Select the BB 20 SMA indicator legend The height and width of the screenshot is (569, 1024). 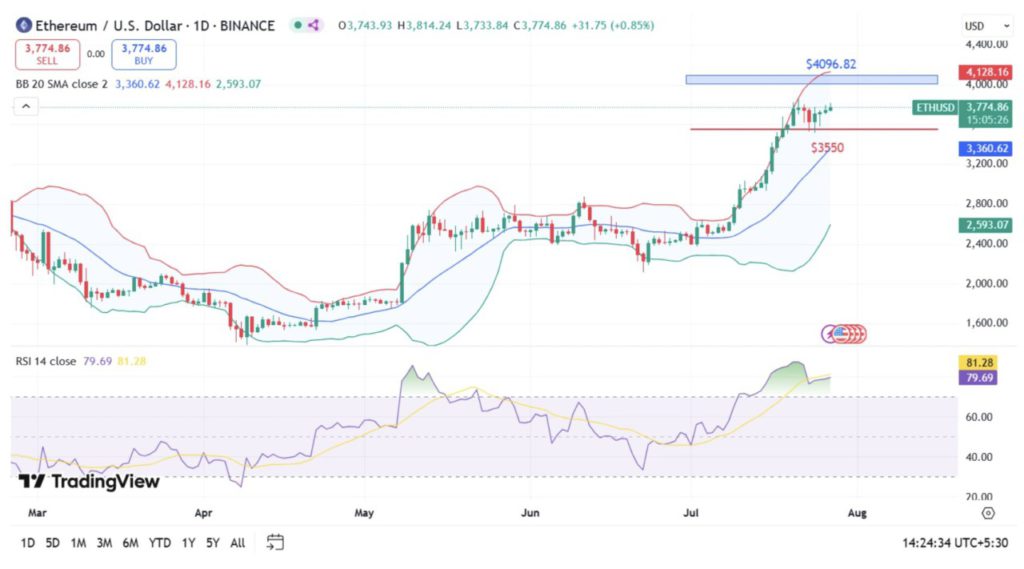60,84
